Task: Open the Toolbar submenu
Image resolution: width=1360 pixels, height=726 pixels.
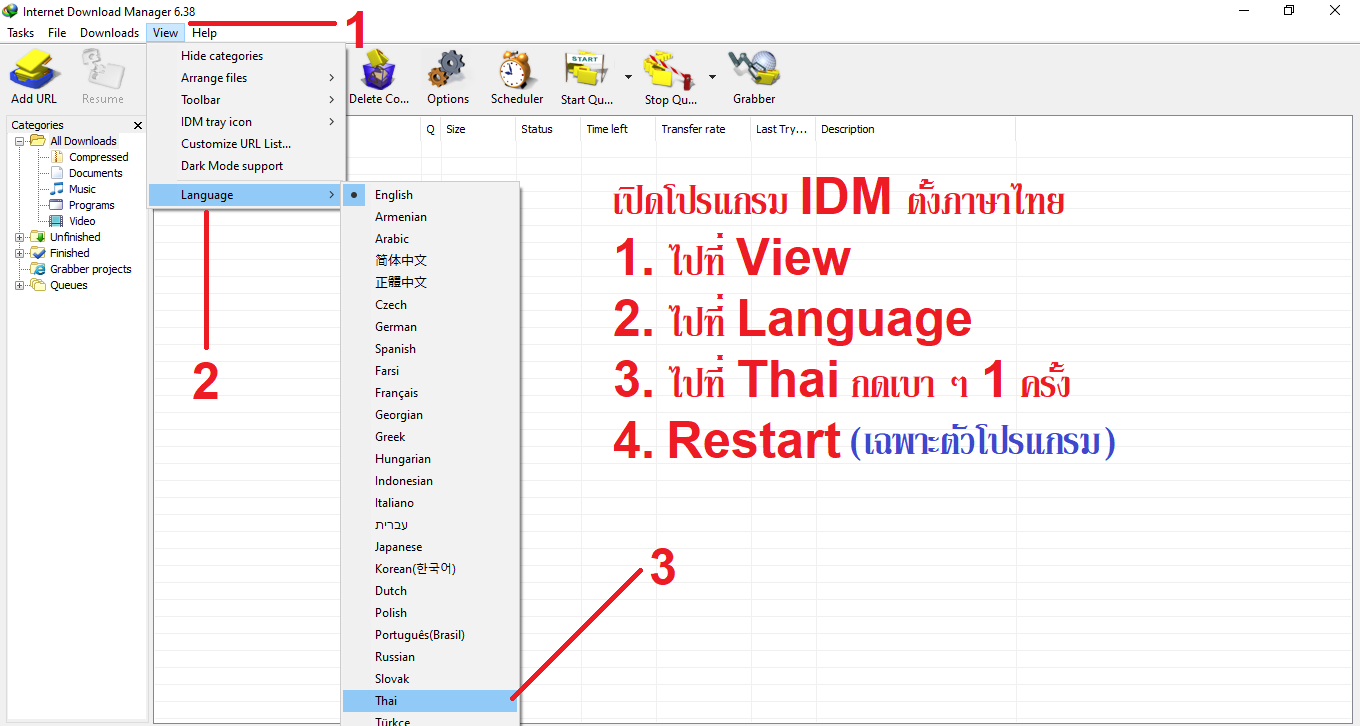Action: click(x=247, y=100)
